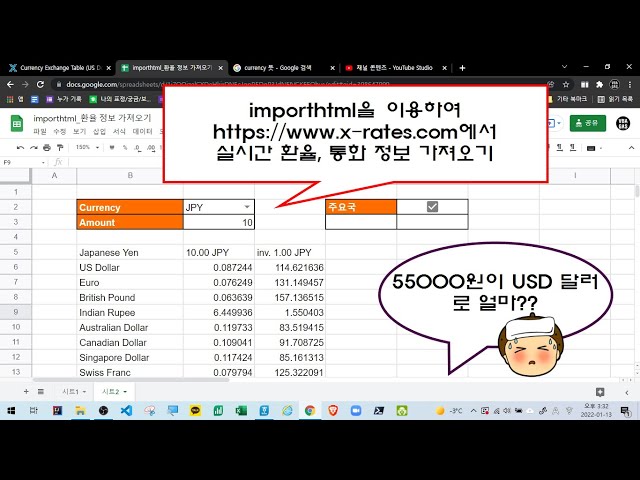The height and width of the screenshot is (480, 640).
Task: Click the Chrome address bar URL
Action: point(228,84)
